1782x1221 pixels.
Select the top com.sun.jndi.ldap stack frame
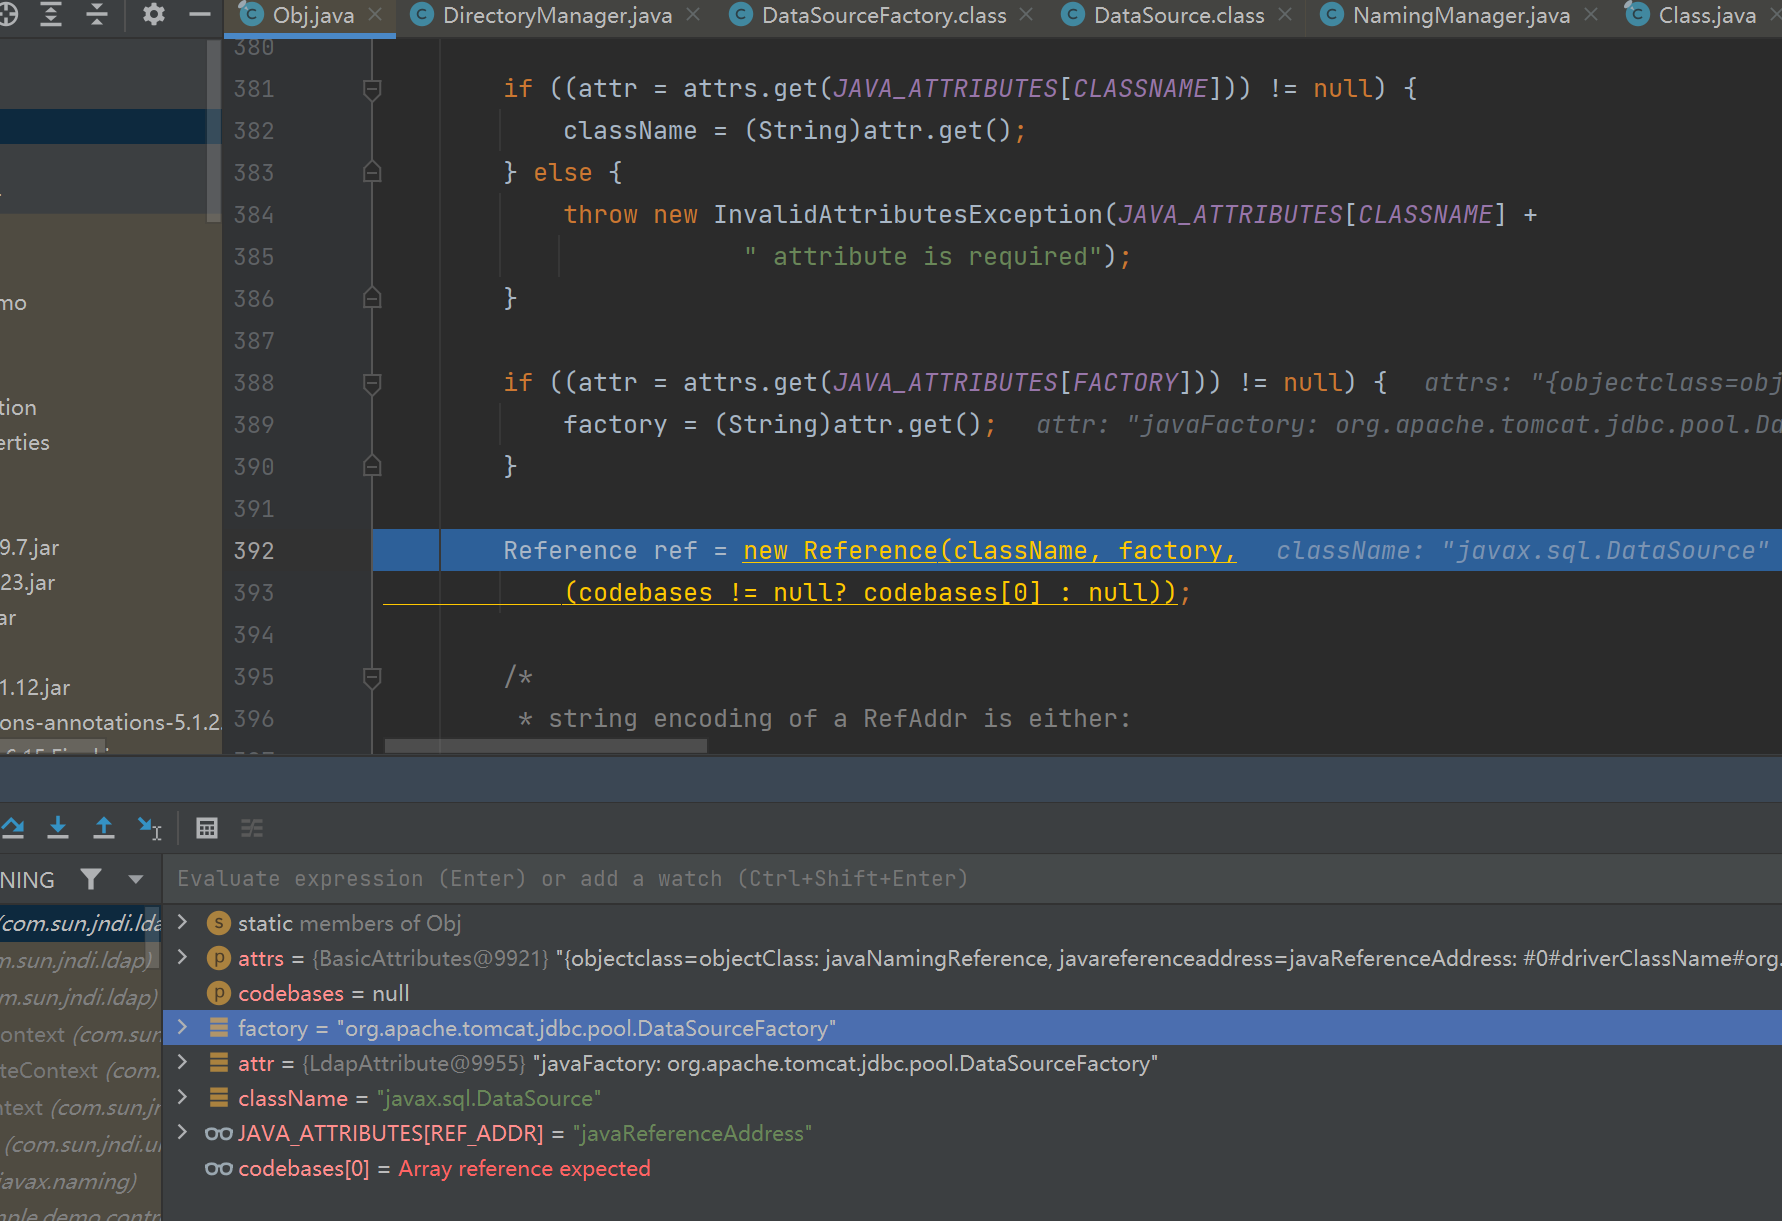[x=80, y=923]
